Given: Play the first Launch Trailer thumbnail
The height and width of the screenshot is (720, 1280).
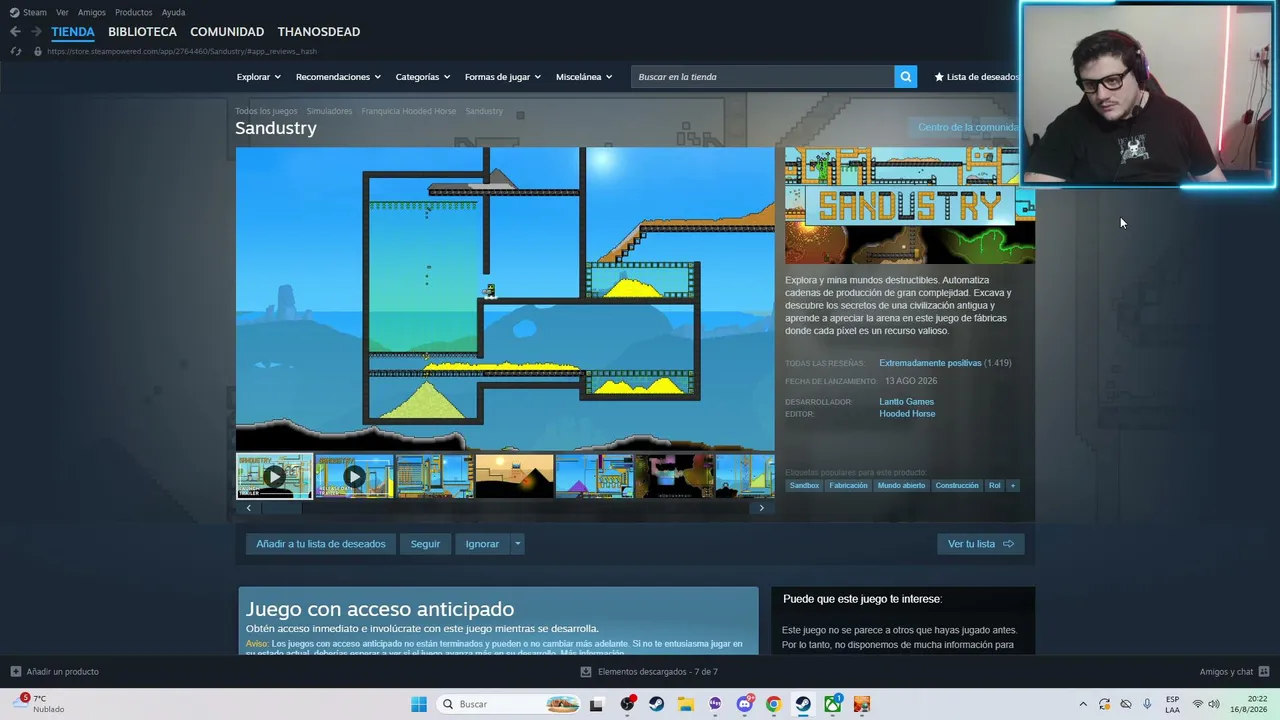Looking at the screenshot, I should click(x=274, y=477).
